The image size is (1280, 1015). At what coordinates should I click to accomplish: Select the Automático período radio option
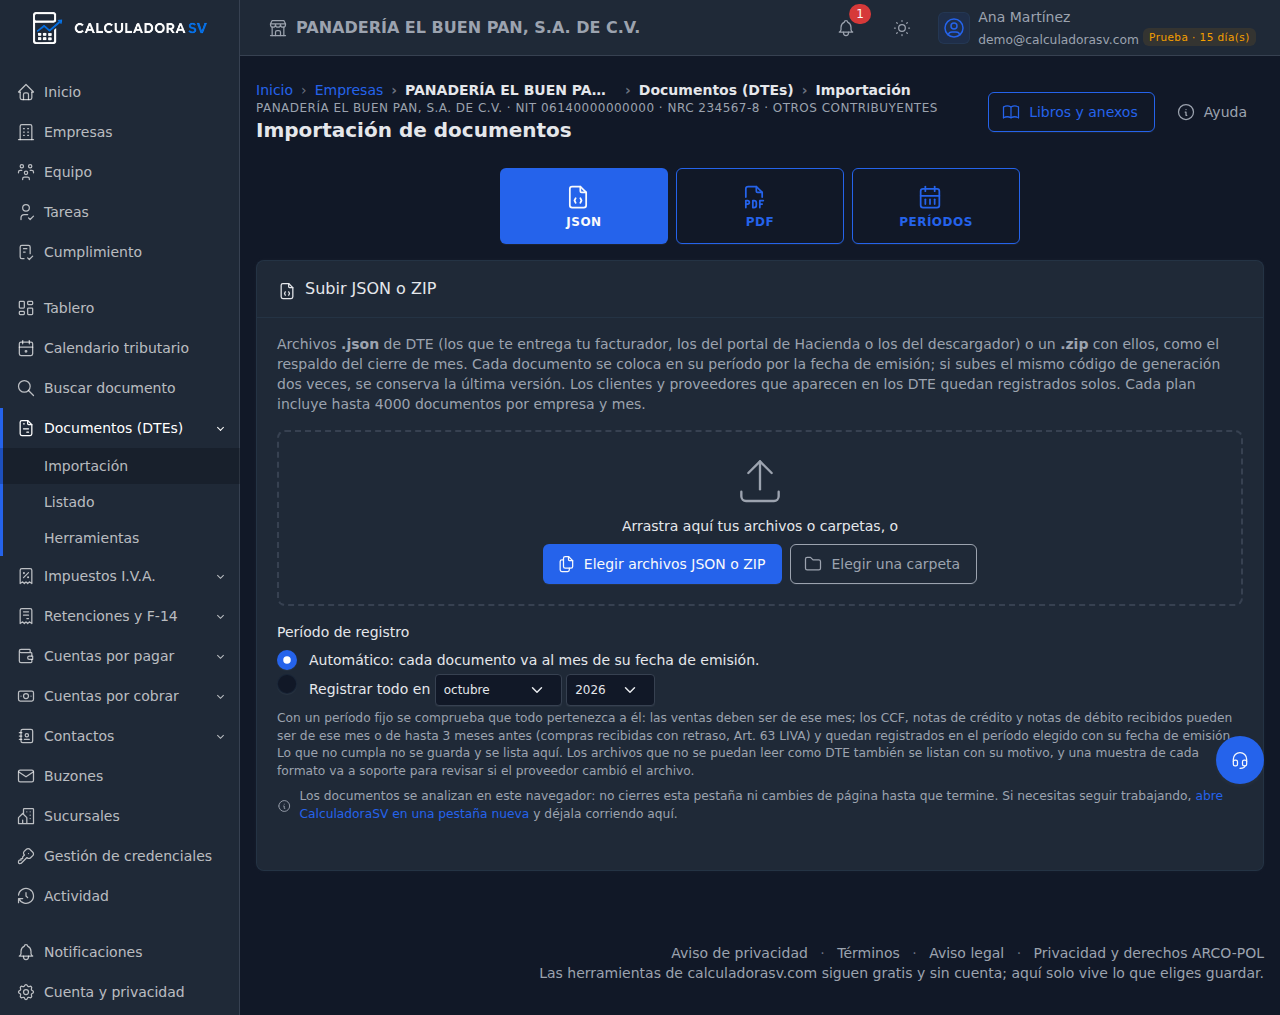pos(287,660)
